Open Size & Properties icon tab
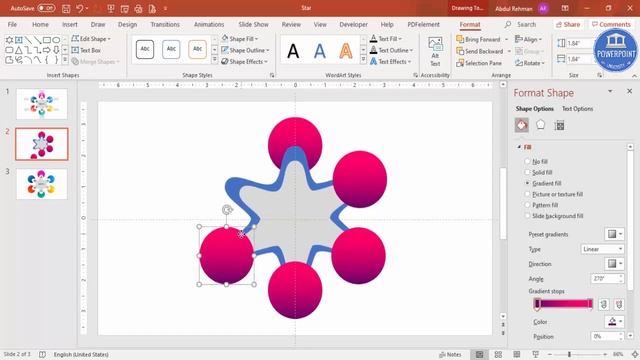This screenshot has width=640, height=360. coord(560,125)
